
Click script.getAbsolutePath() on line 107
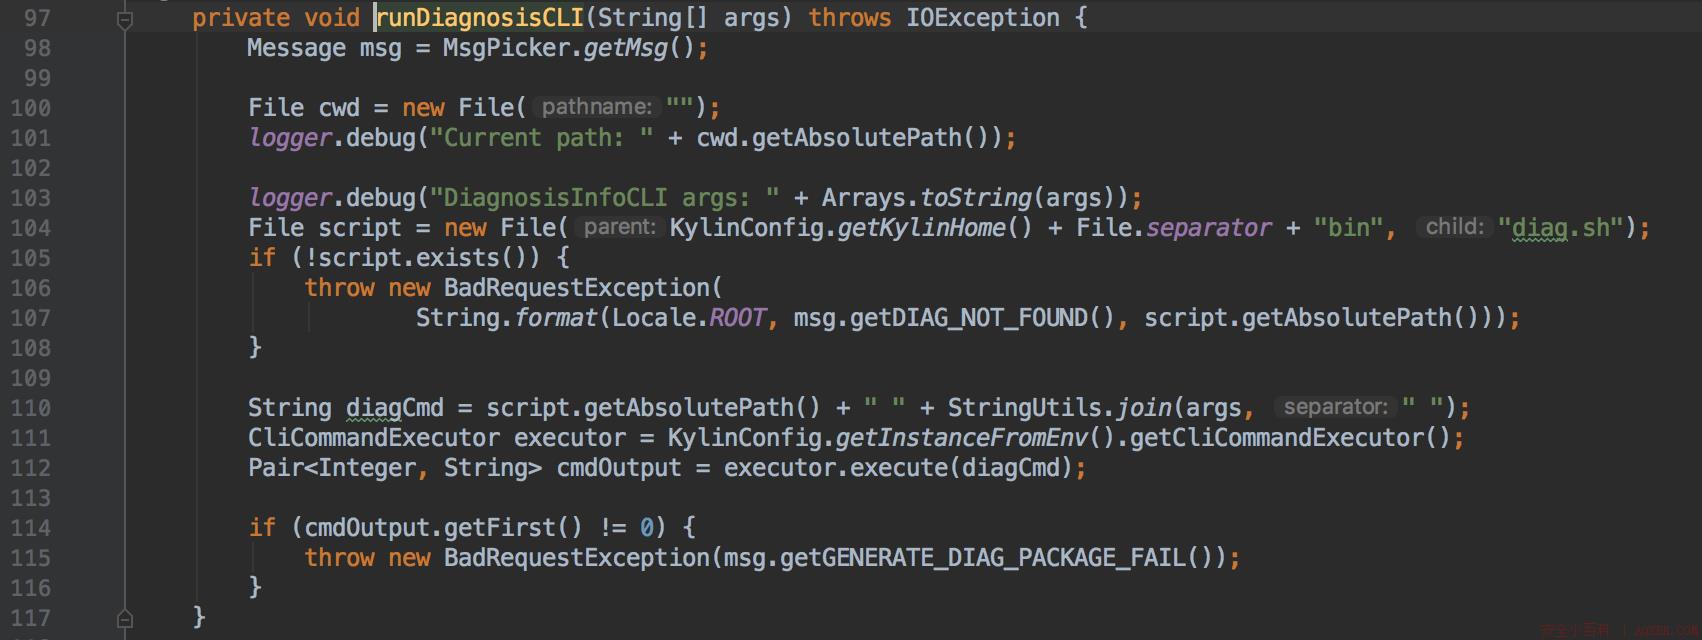(1311, 318)
